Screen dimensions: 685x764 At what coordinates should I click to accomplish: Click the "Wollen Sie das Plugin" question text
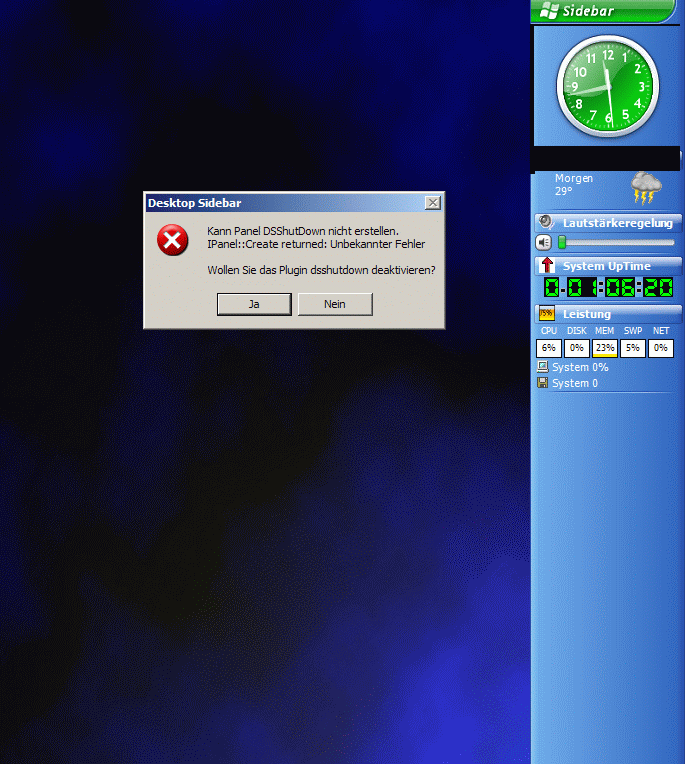321,270
